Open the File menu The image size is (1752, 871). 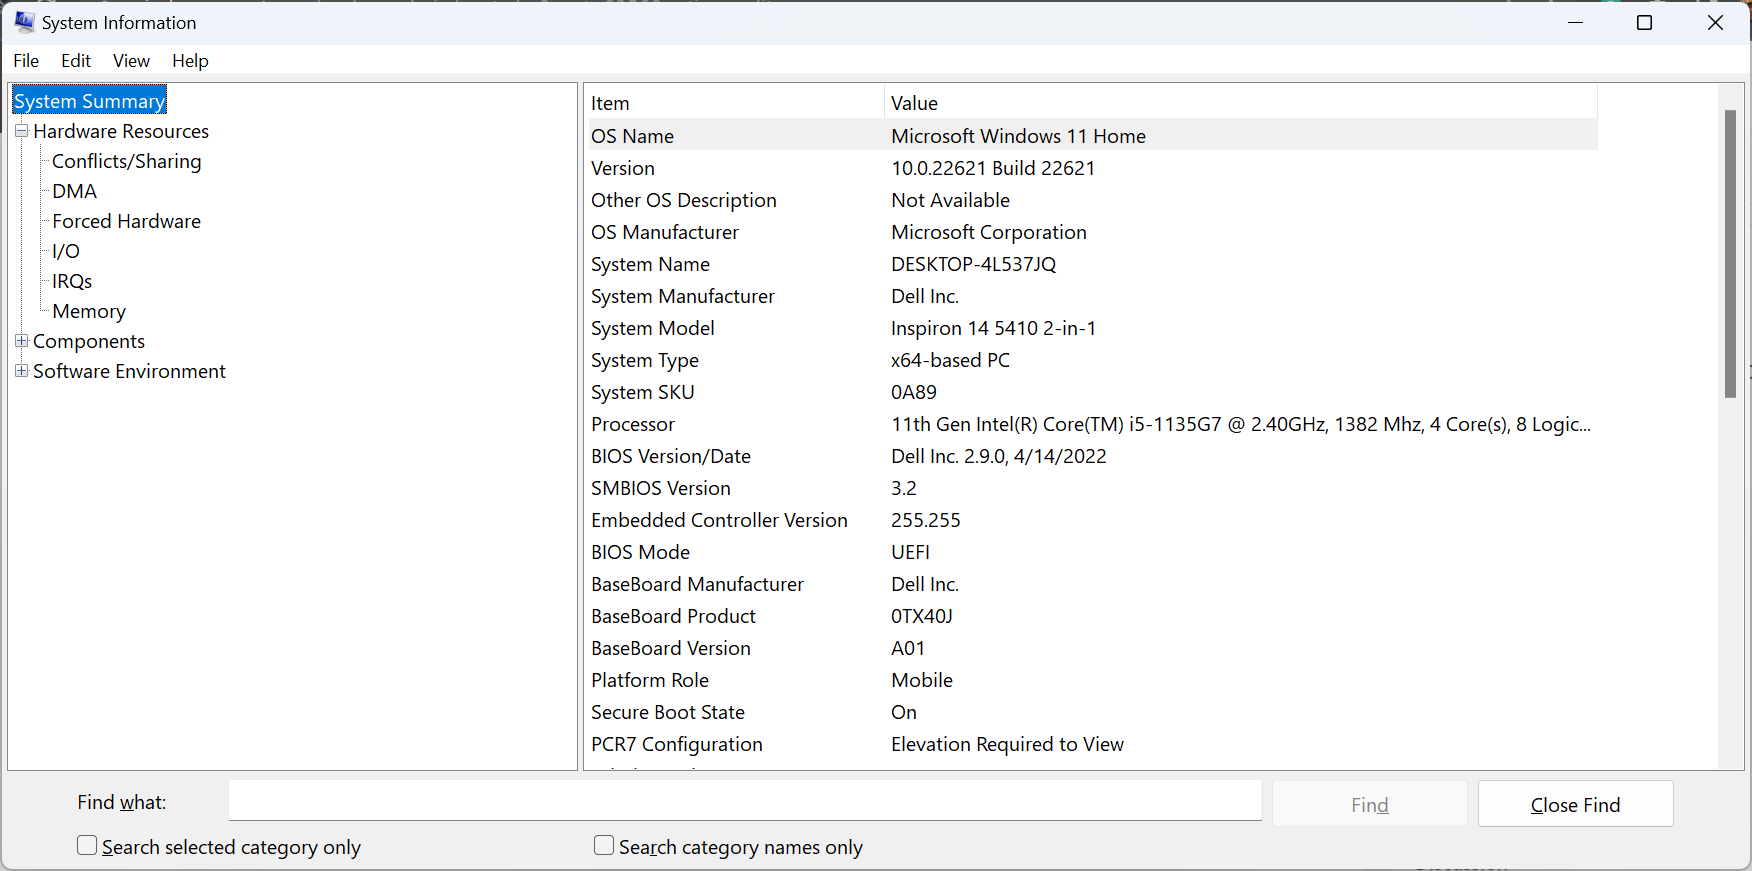coord(26,61)
